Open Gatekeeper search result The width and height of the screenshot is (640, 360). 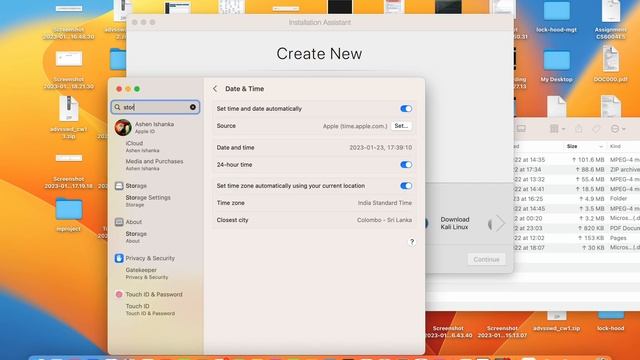pos(147,273)
